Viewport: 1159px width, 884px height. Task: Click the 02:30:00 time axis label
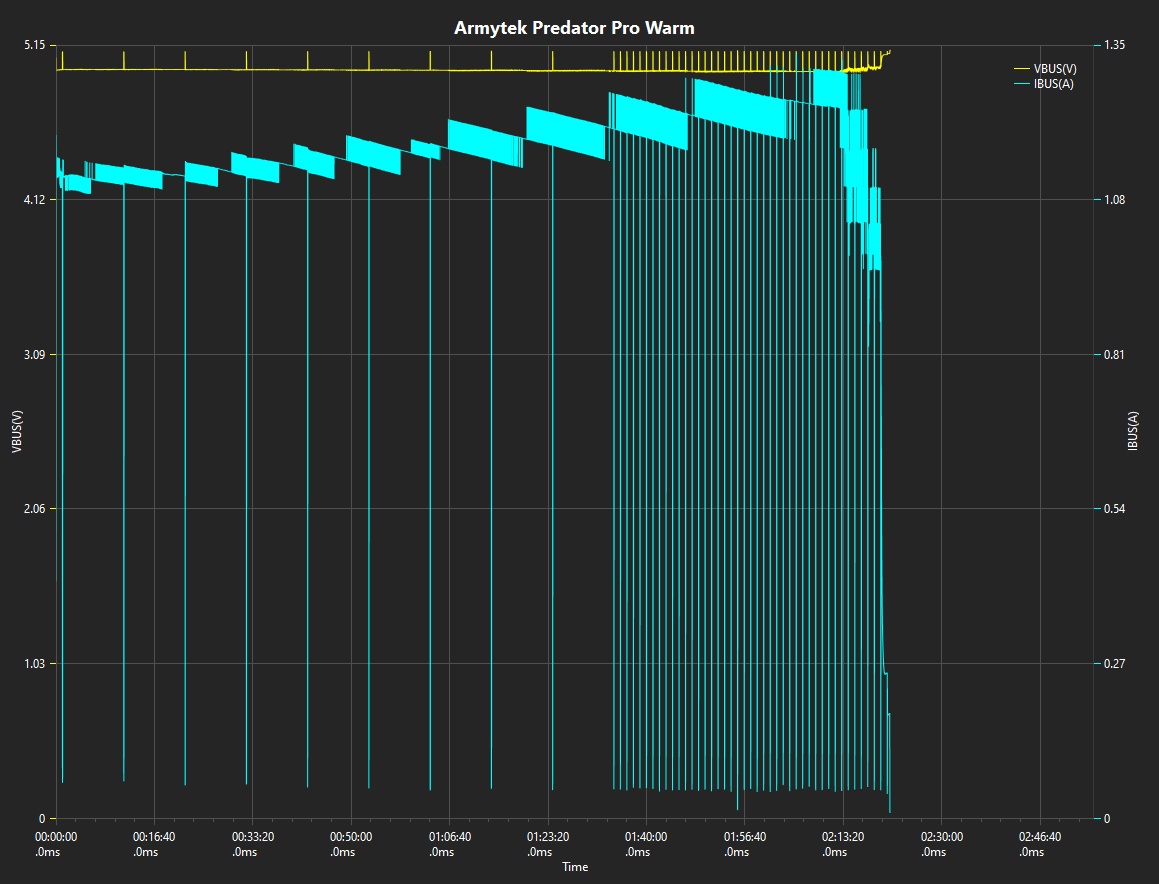click(942, 844)
